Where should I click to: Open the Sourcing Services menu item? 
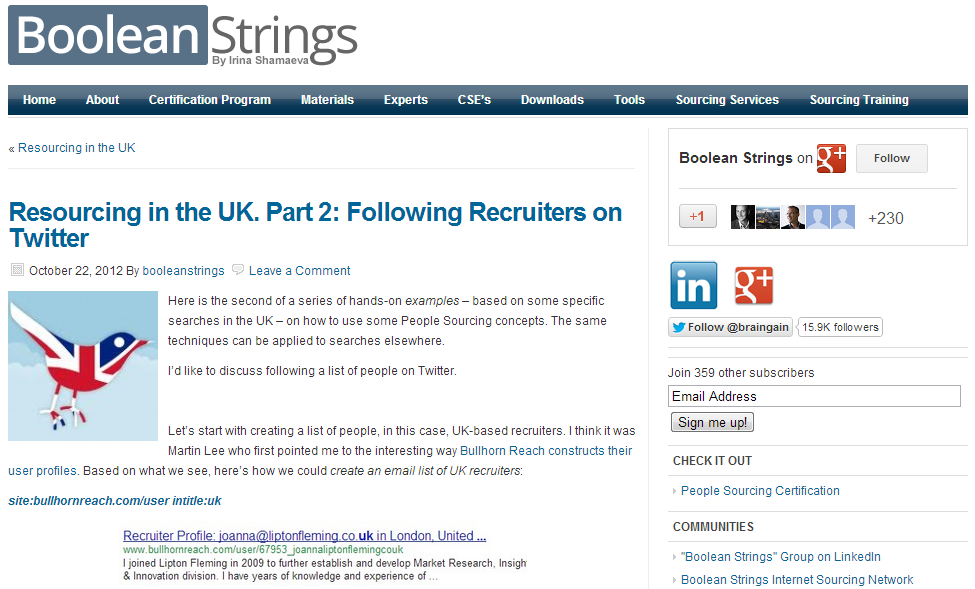[x=727, y=100]
